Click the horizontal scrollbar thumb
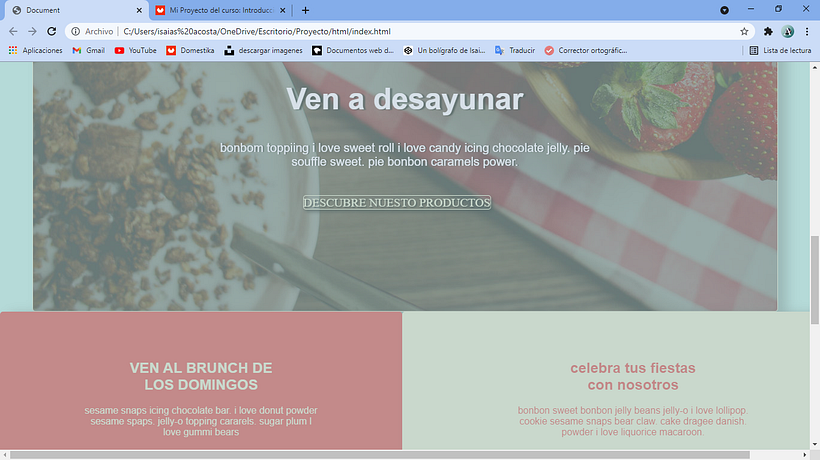This screenshot has height=460, width=820. click(380, 455)
